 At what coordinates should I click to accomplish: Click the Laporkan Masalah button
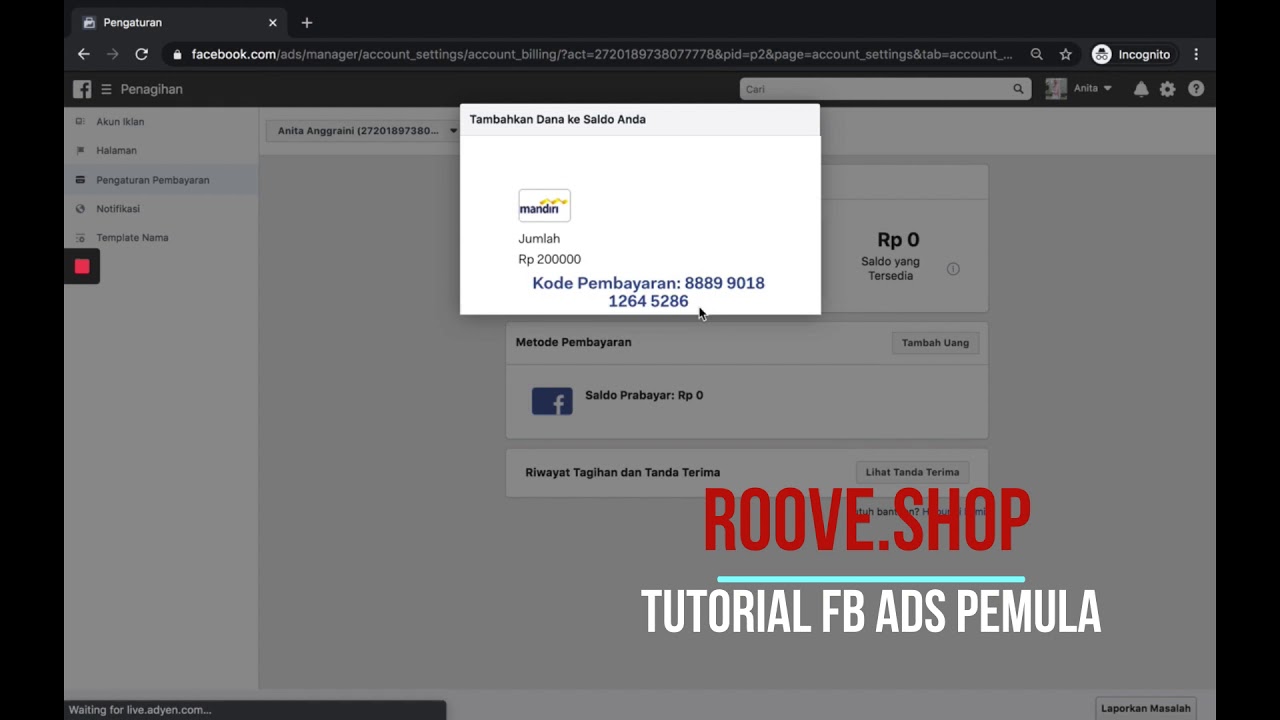pos(1145,708)
